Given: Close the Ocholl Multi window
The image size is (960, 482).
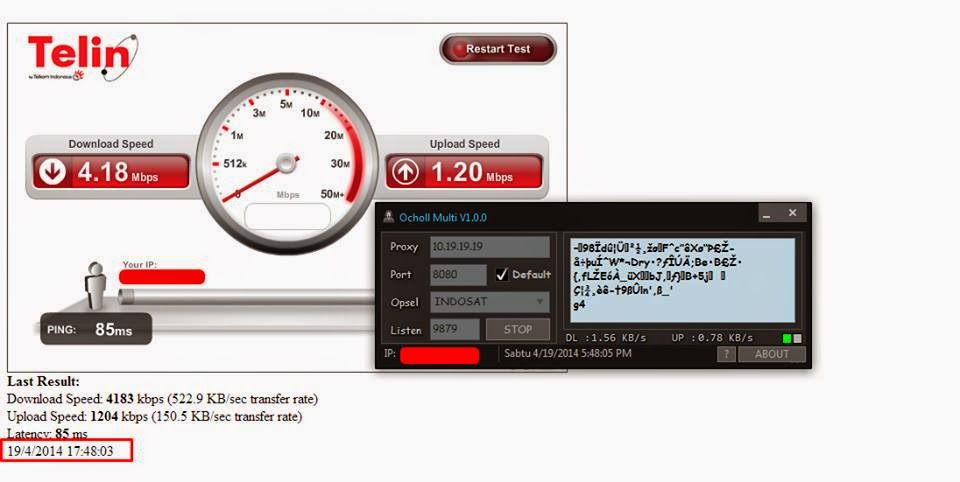Looking at the screenshot, I should (x=792, y=213).
